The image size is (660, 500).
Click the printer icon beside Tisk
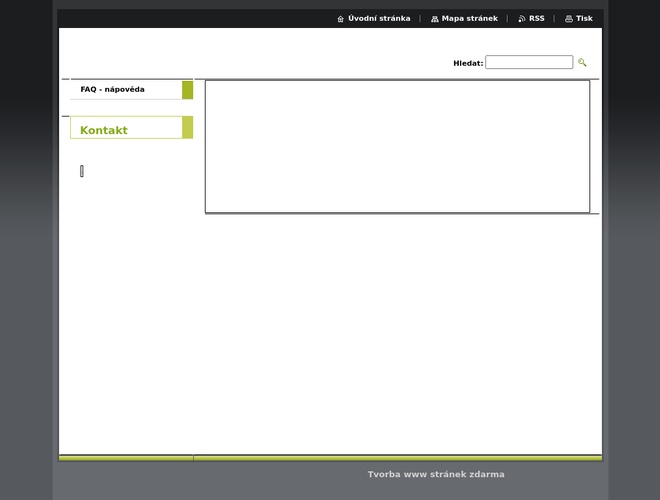(x=569, y=19)
